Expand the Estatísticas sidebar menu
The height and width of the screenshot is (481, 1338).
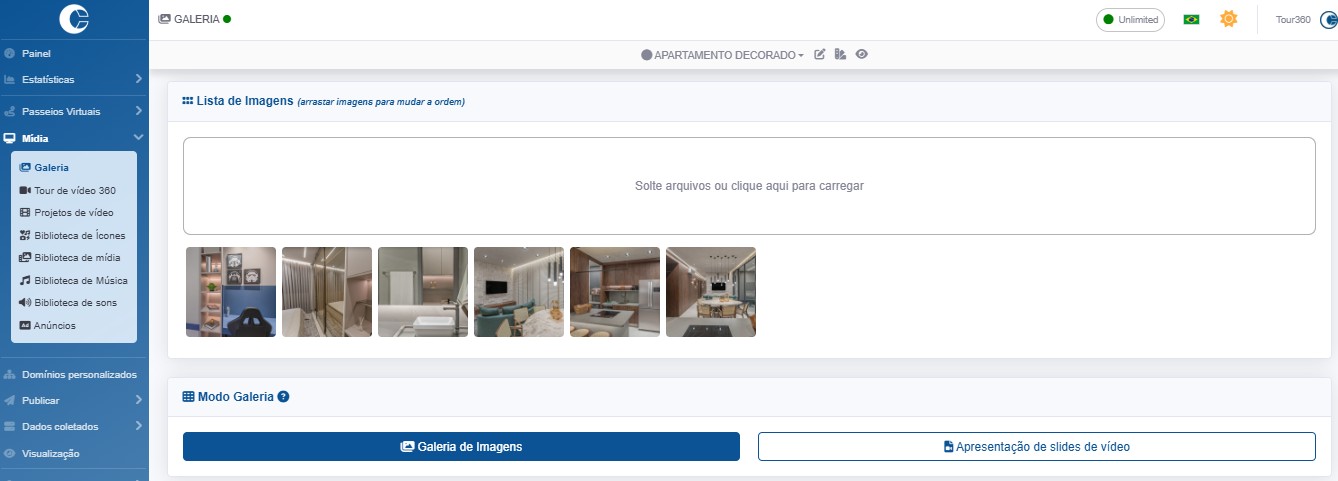coord(73,79)
